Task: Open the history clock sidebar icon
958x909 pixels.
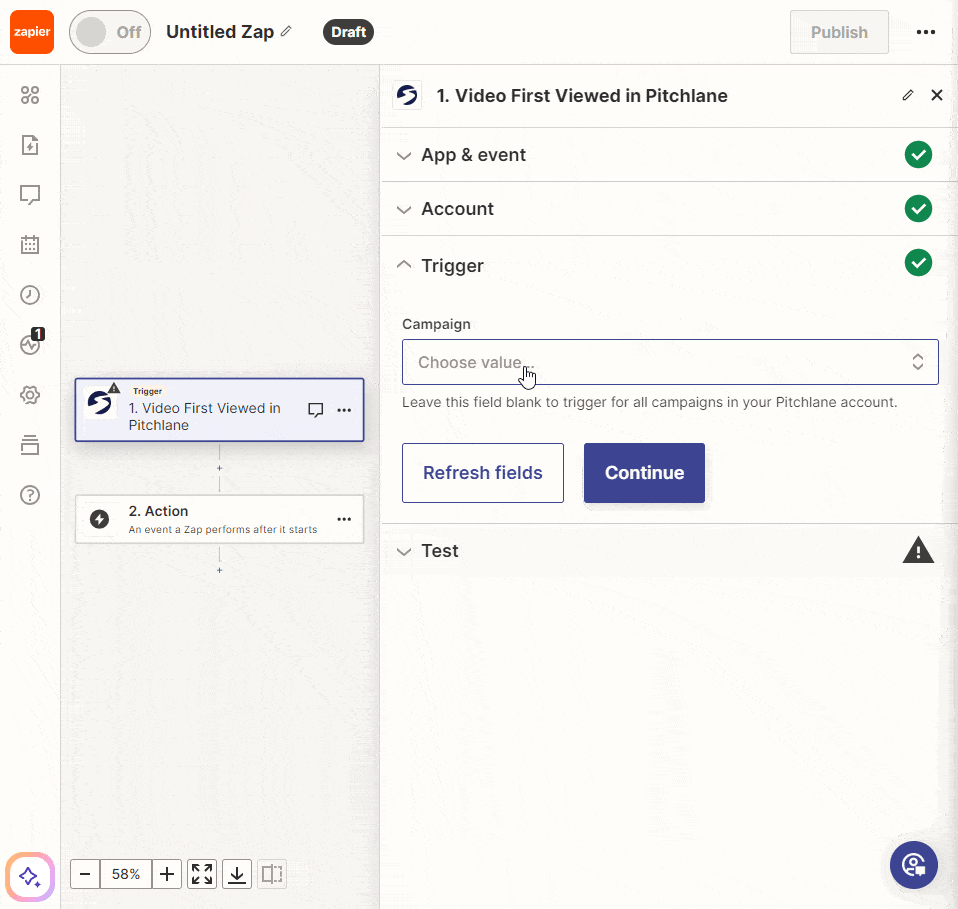Action: point(30,295)
